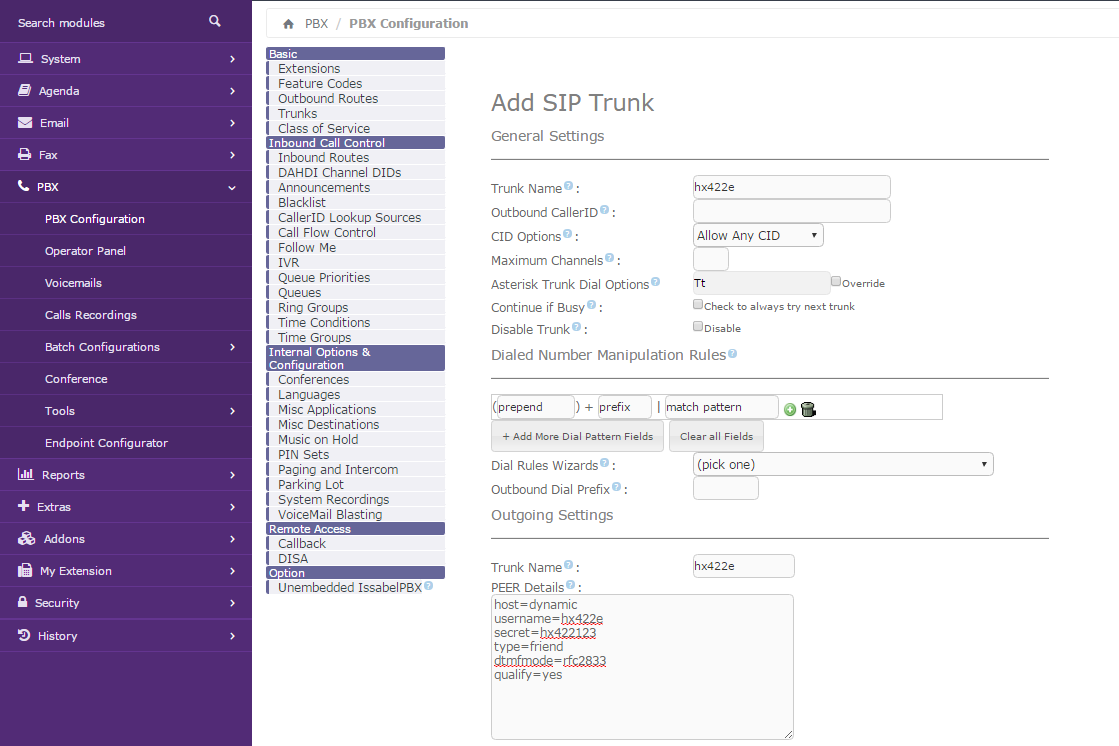Click the home icon in breadcrumb

pos(289,24)
